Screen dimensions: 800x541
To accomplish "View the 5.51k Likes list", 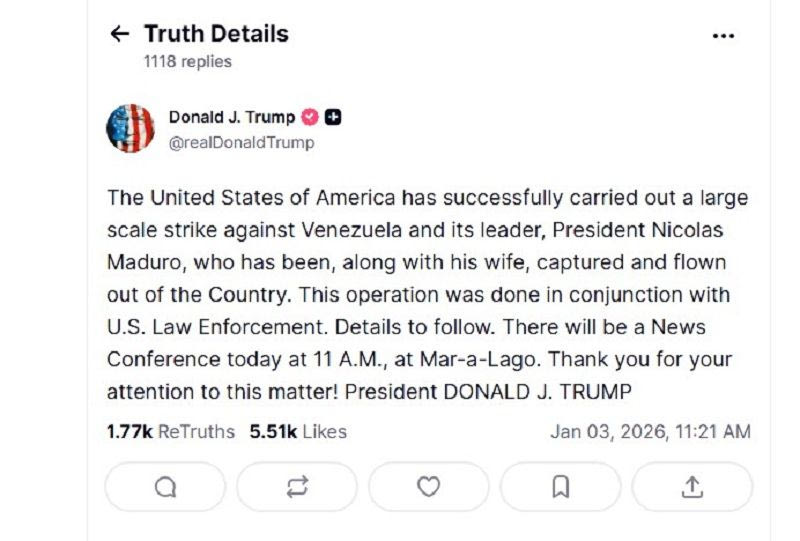I will [298, 432].
